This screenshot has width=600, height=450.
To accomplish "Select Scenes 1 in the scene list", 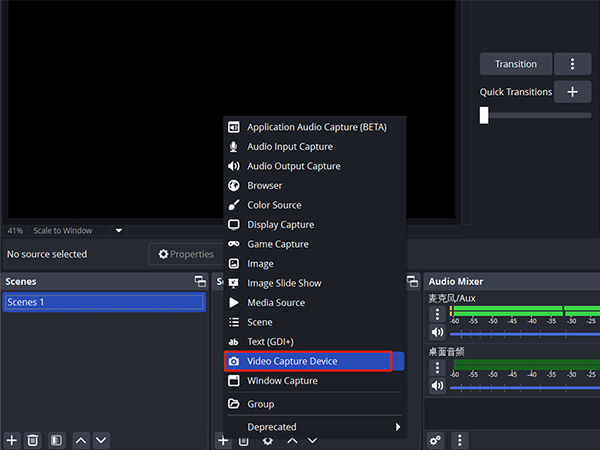I will (x=104, y=302).
